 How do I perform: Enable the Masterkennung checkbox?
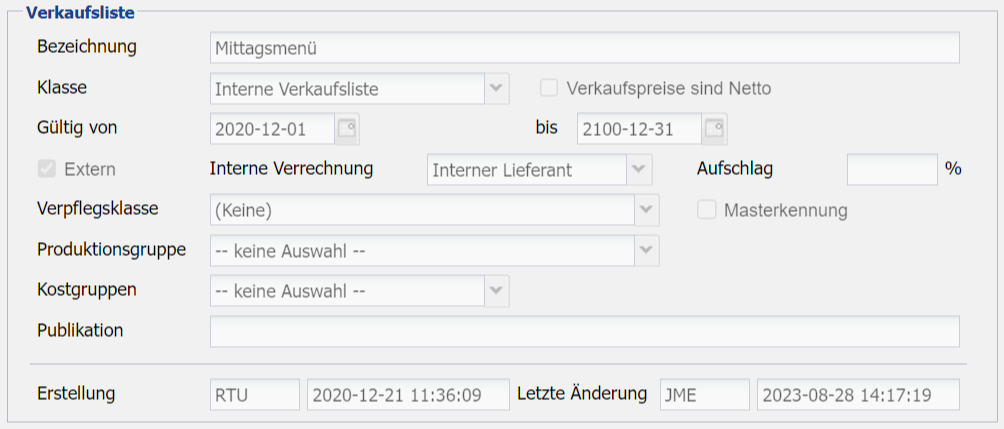(707, 210)
